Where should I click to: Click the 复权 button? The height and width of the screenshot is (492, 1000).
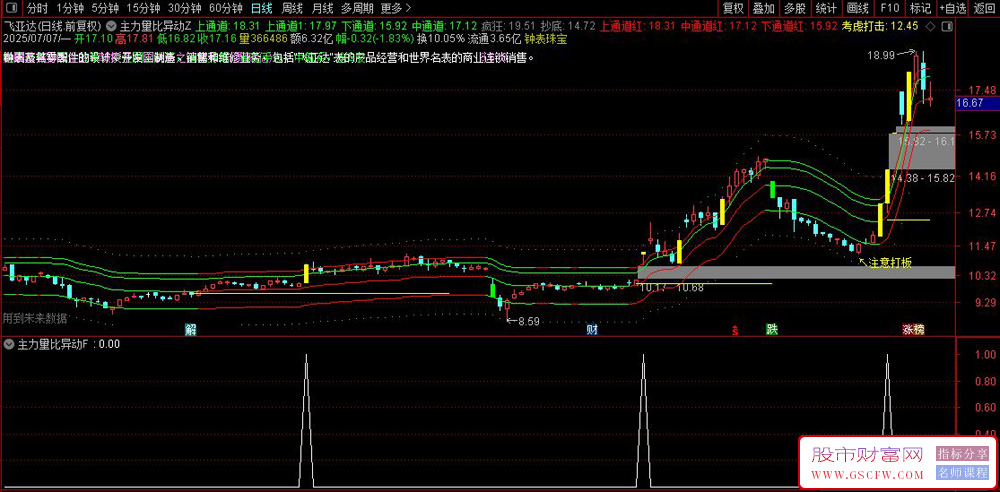[733, 8]
